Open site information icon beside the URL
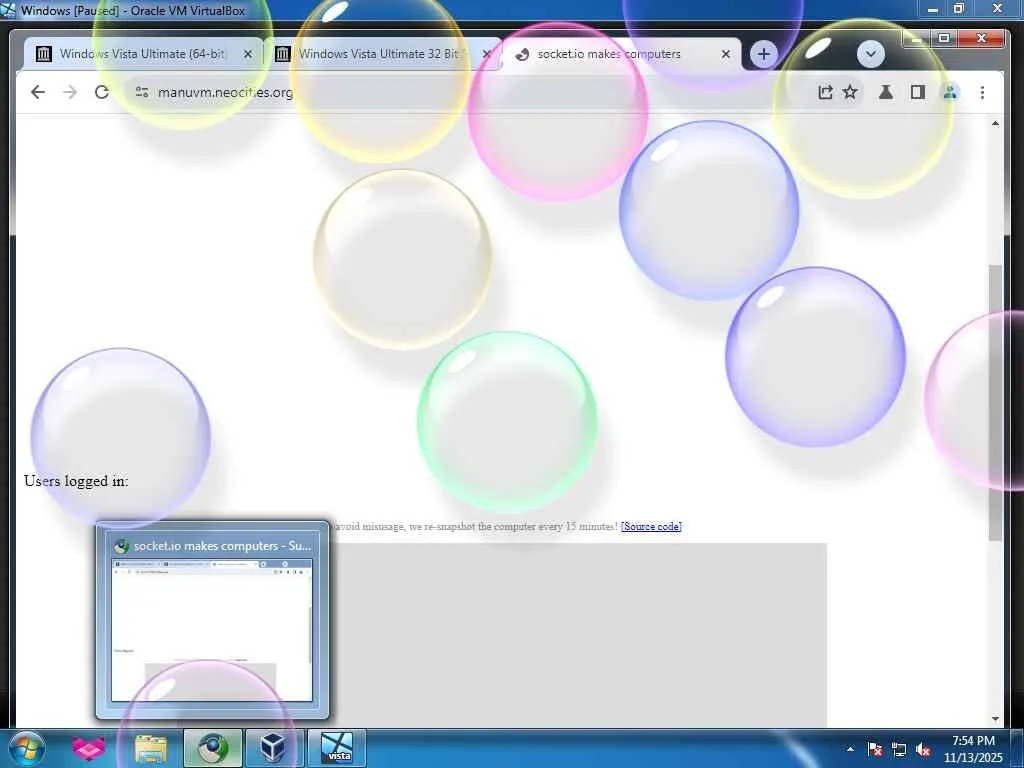 coord(142,92)
